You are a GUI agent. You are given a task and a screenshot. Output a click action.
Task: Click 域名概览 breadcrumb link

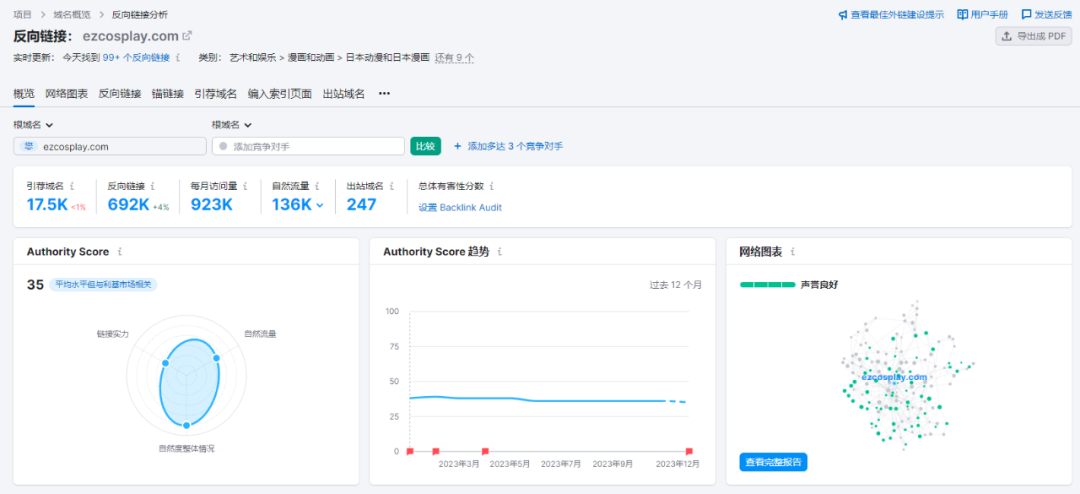click(74, 14)
